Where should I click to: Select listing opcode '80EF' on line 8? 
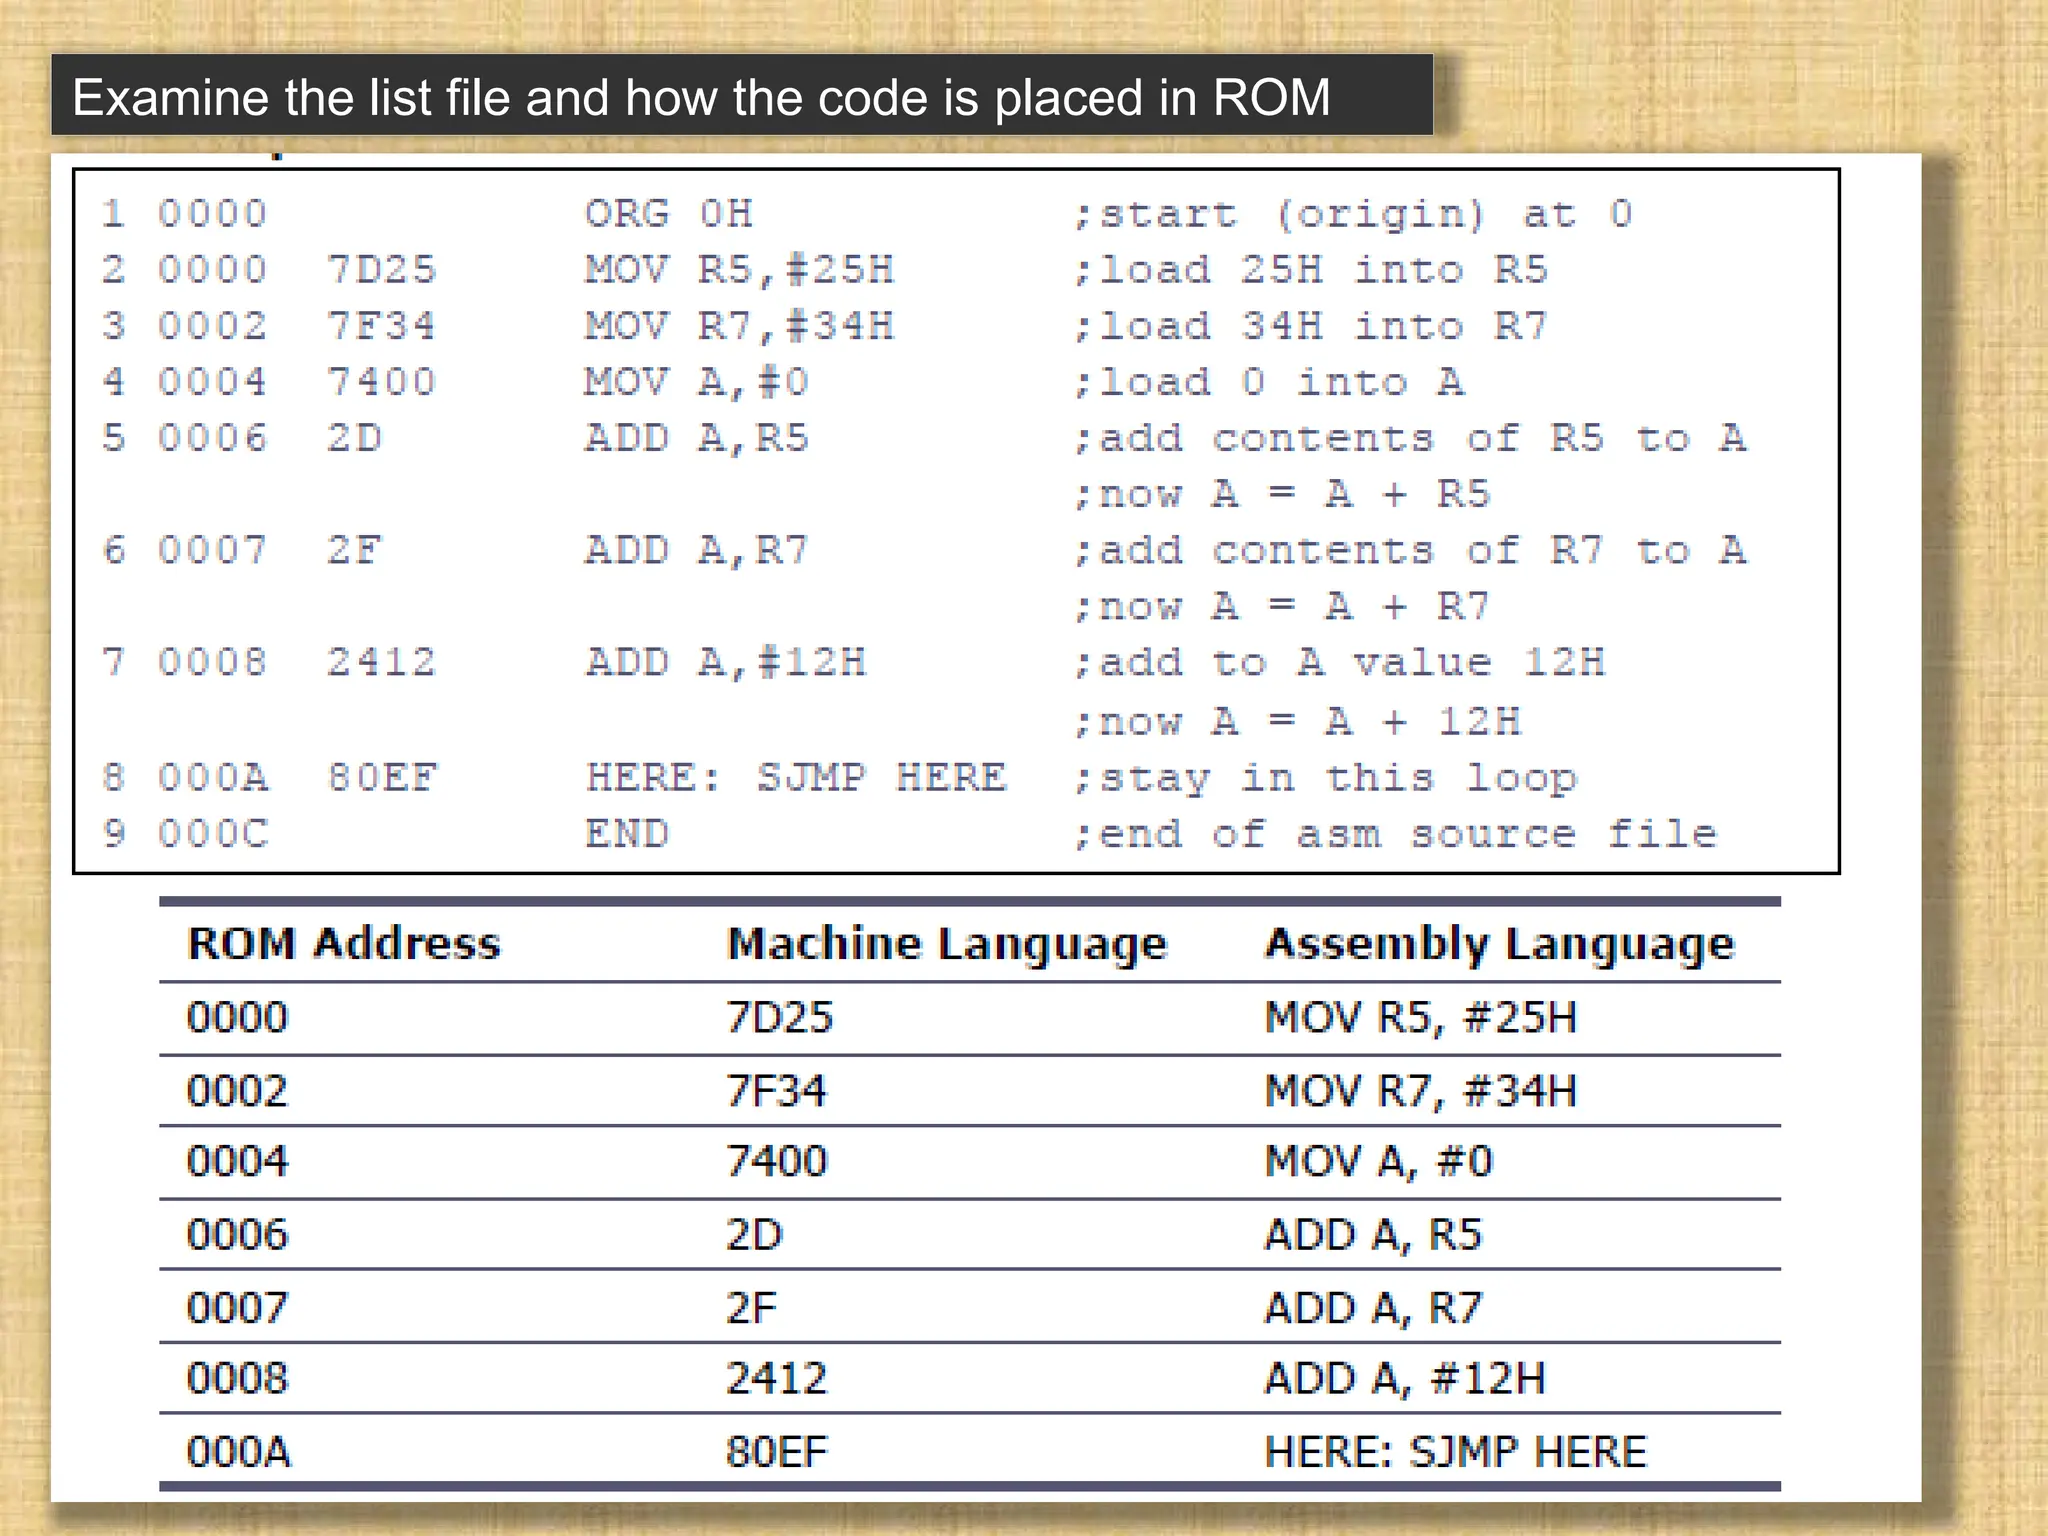(382, 777)
